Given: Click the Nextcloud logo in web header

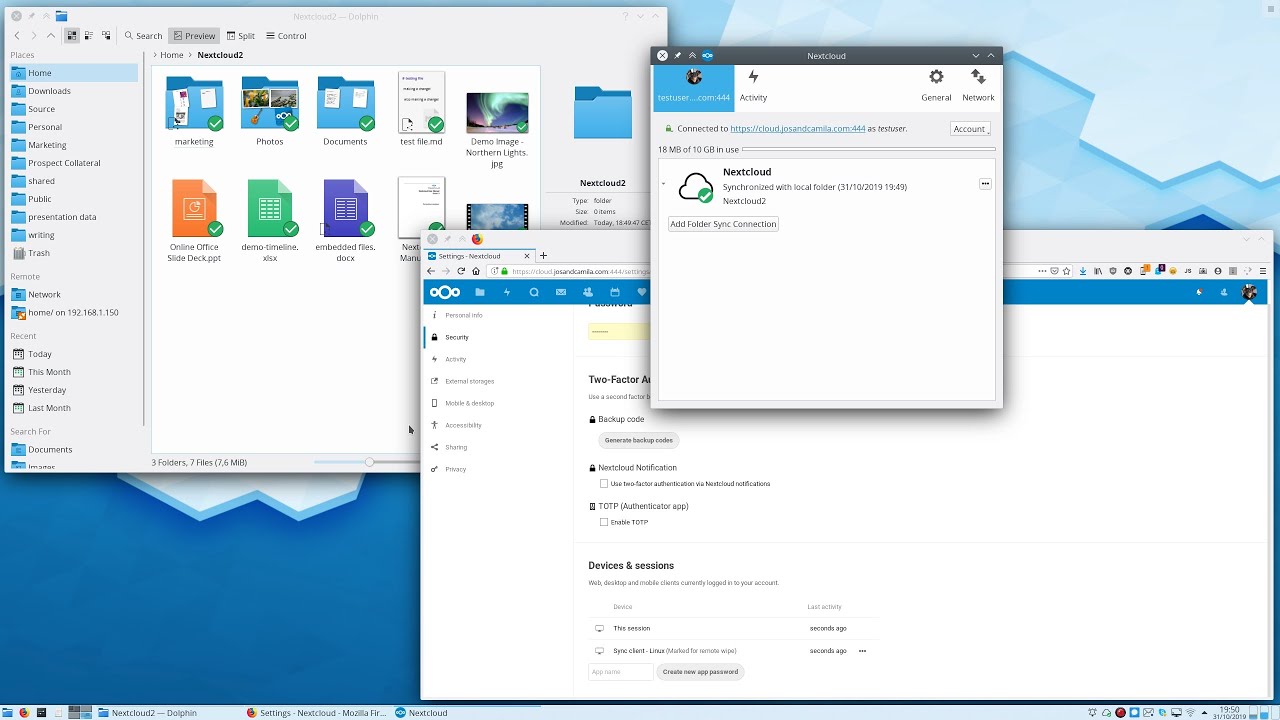Looking at the screenshot, I should point(444,292).
